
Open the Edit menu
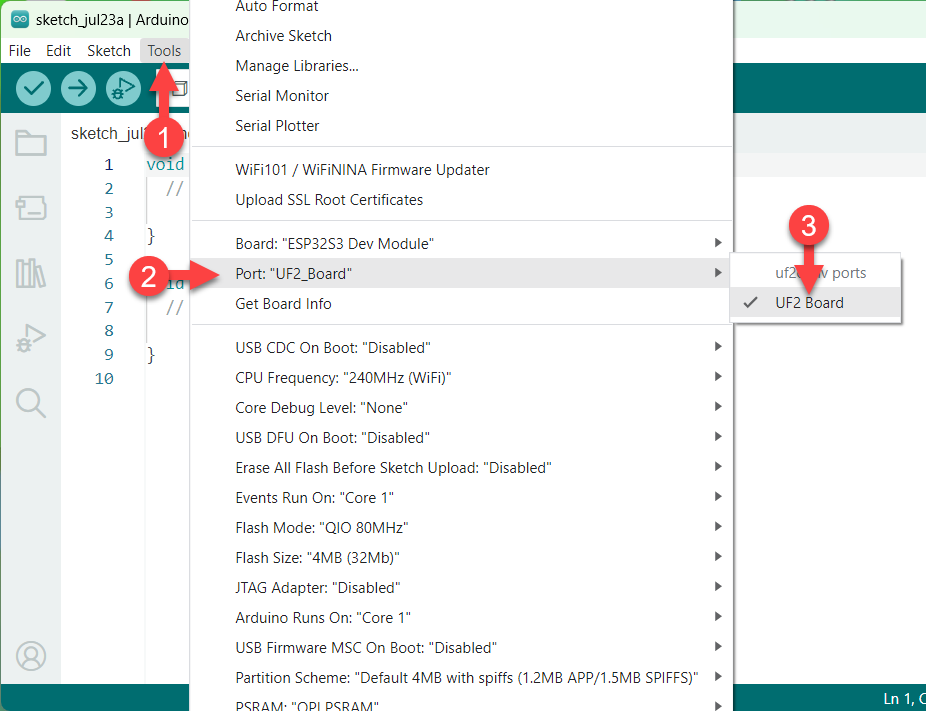(58, 51)
